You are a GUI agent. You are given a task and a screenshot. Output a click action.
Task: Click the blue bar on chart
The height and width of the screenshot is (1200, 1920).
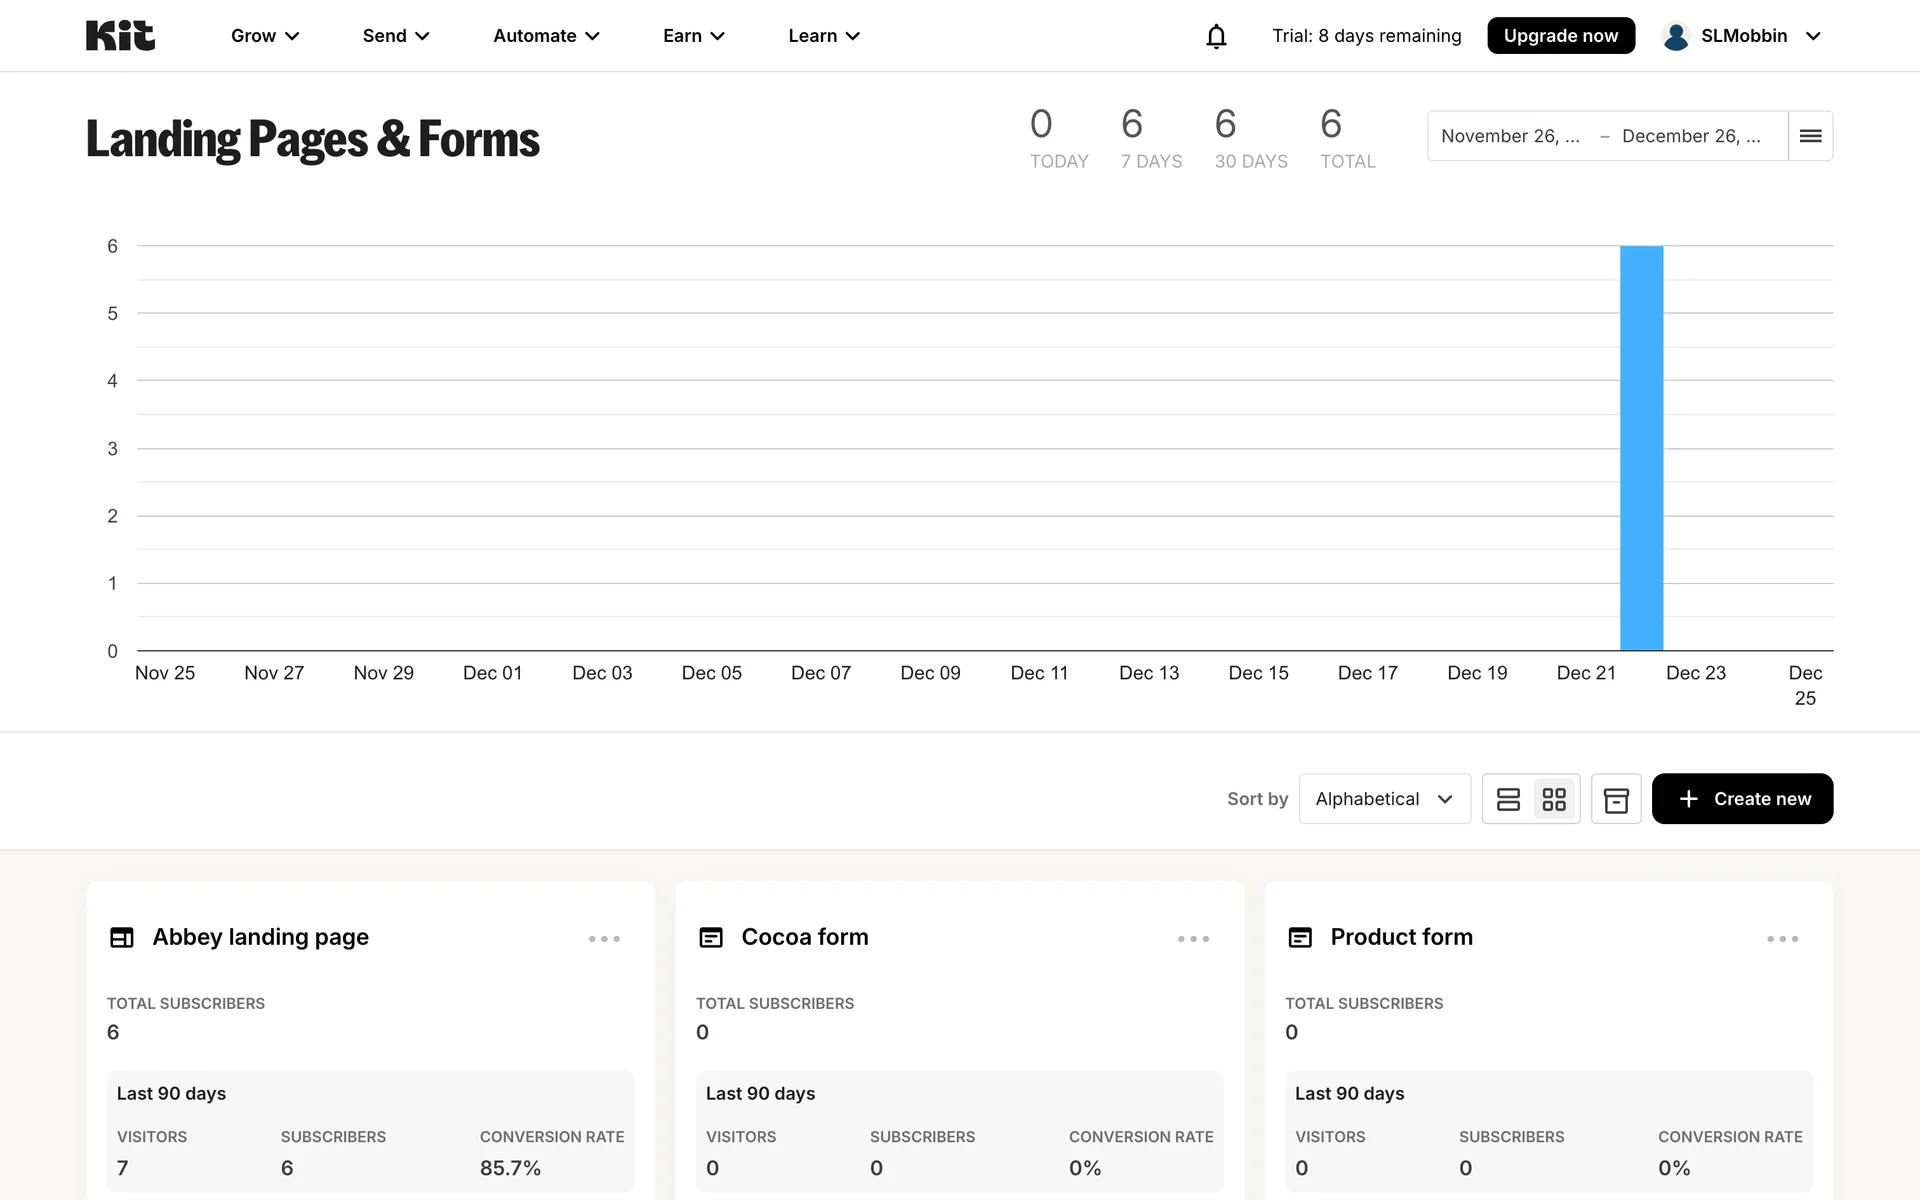tap(1641, 450)
